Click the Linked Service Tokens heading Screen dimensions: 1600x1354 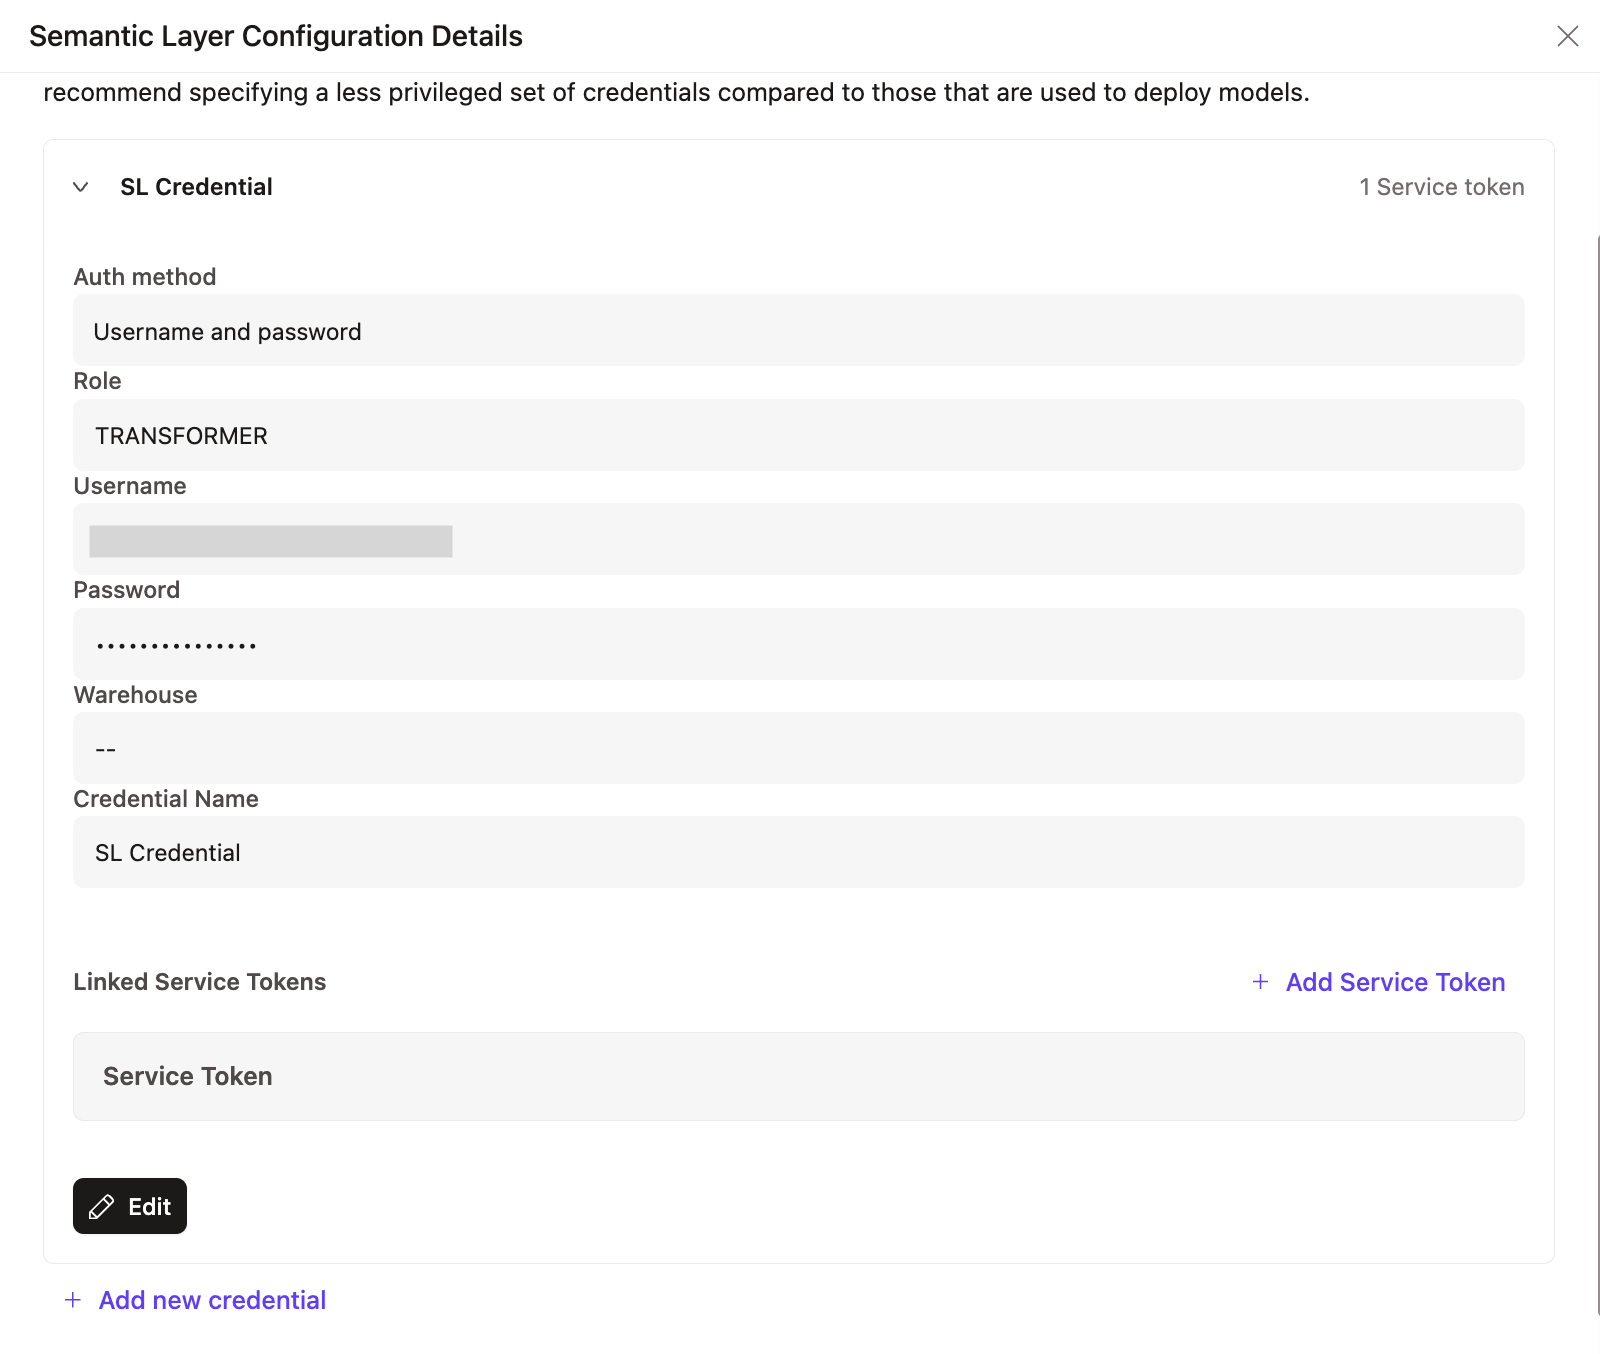[x=199, y=982]
